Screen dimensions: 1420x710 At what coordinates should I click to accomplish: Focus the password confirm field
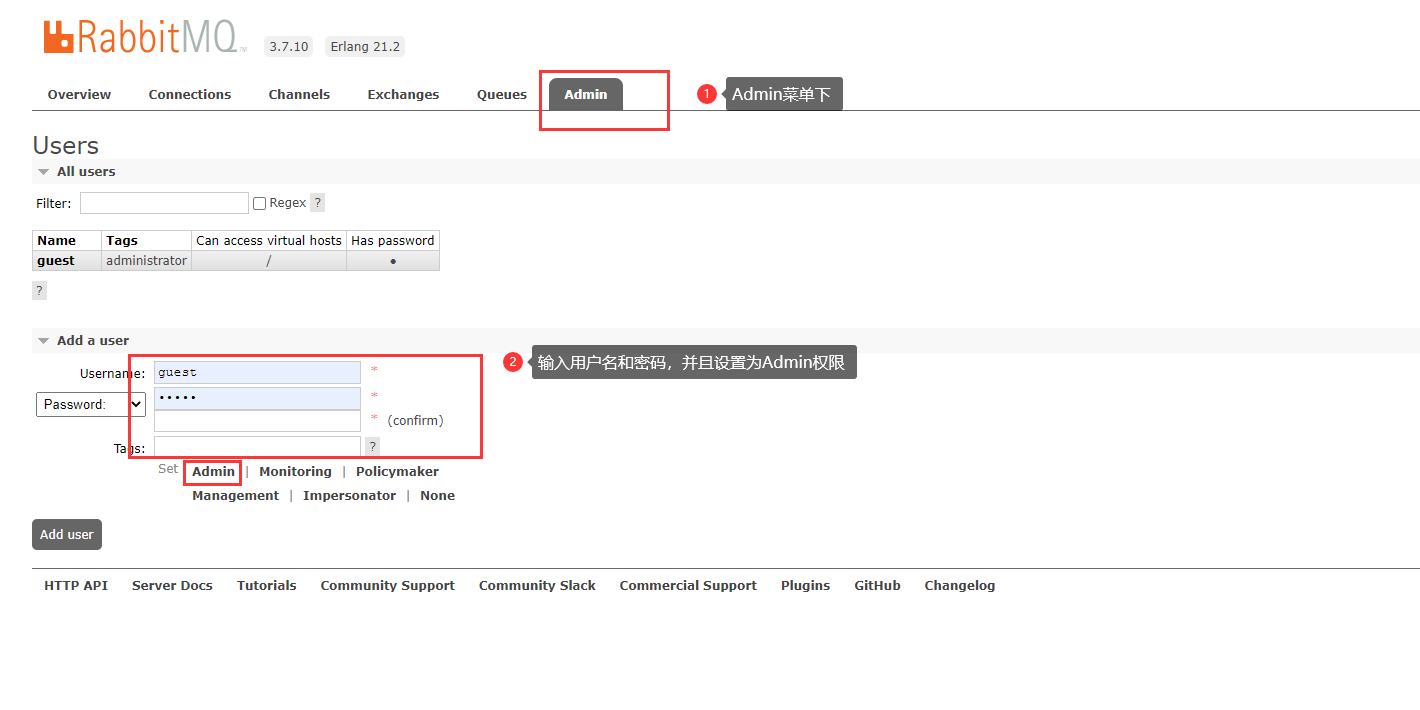point(257,421)
